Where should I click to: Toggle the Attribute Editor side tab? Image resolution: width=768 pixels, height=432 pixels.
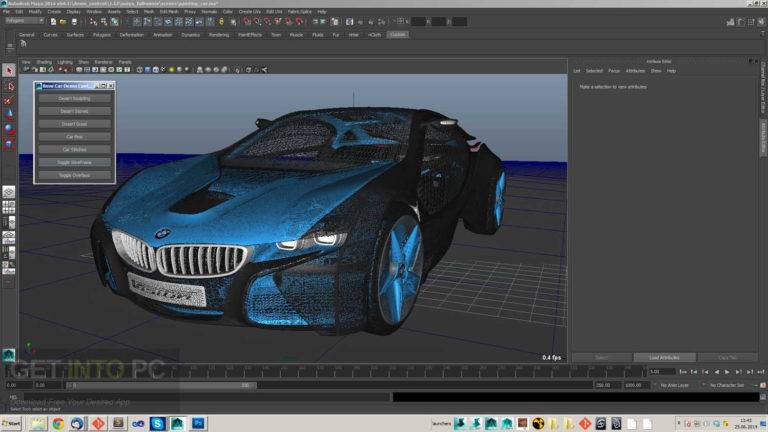[763, 139]
